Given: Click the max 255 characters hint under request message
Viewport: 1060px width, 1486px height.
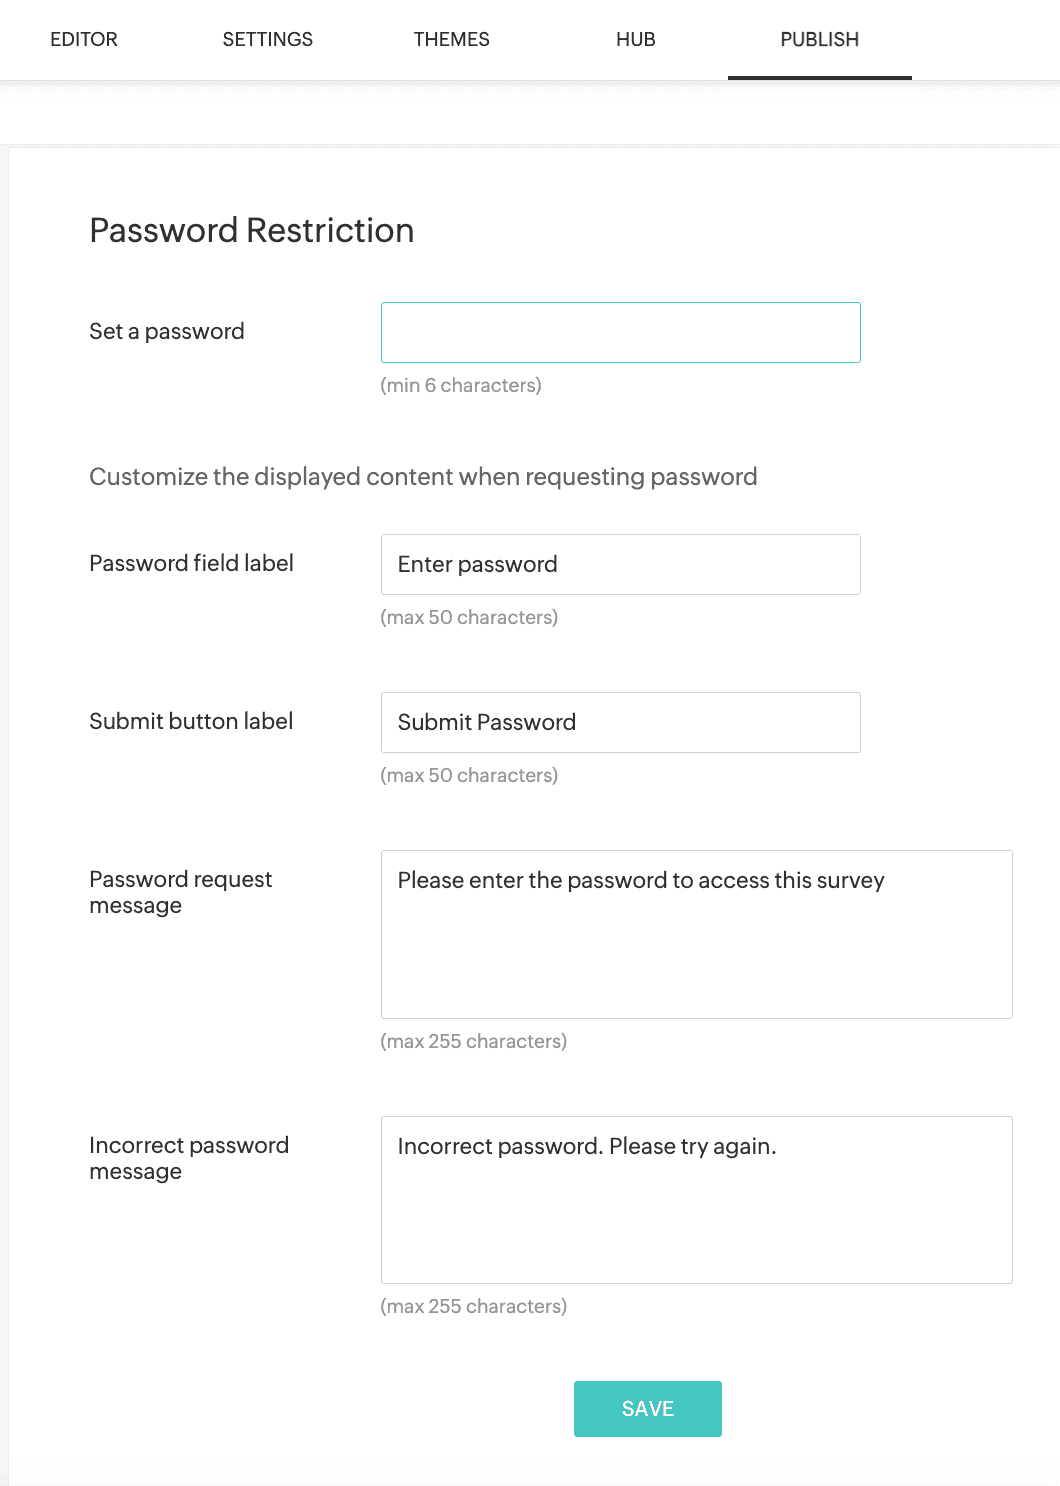Looking at the screenshot, I should [x=474, y=1041].
